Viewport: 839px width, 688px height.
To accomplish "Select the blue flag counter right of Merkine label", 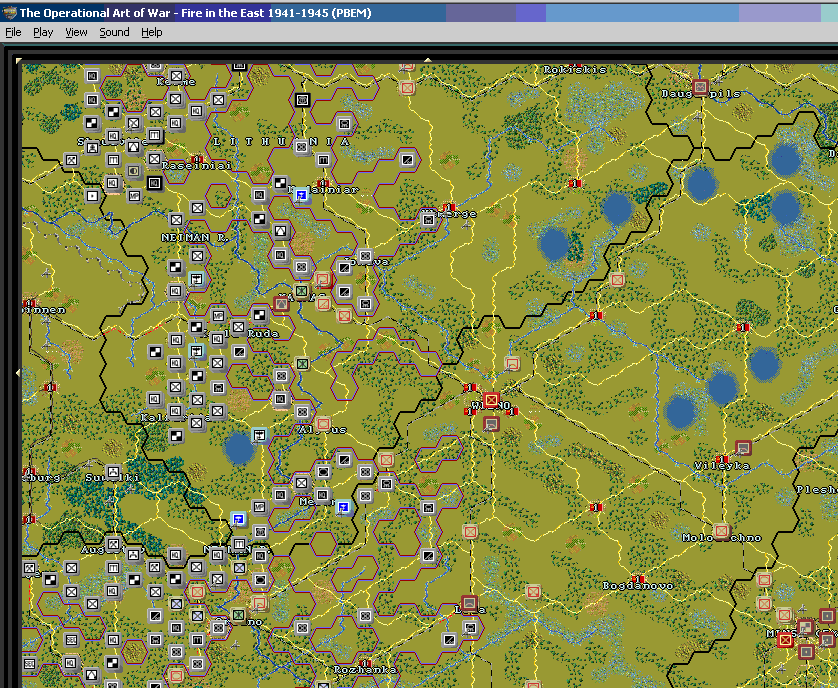I will coord(344,507).
